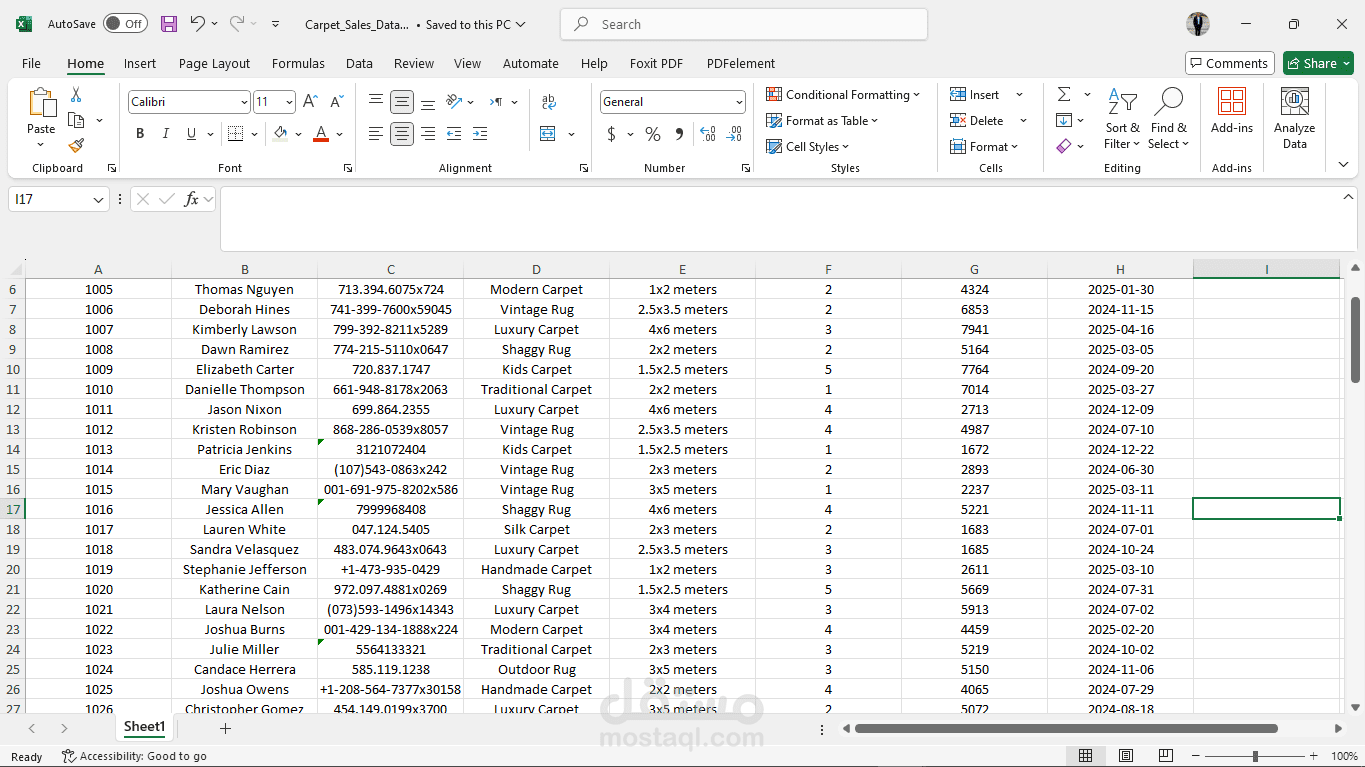This screenshot has width=1365, height=767.
Task: Click the AutoSum sigma icon
Action: [x=1063, y=94]
